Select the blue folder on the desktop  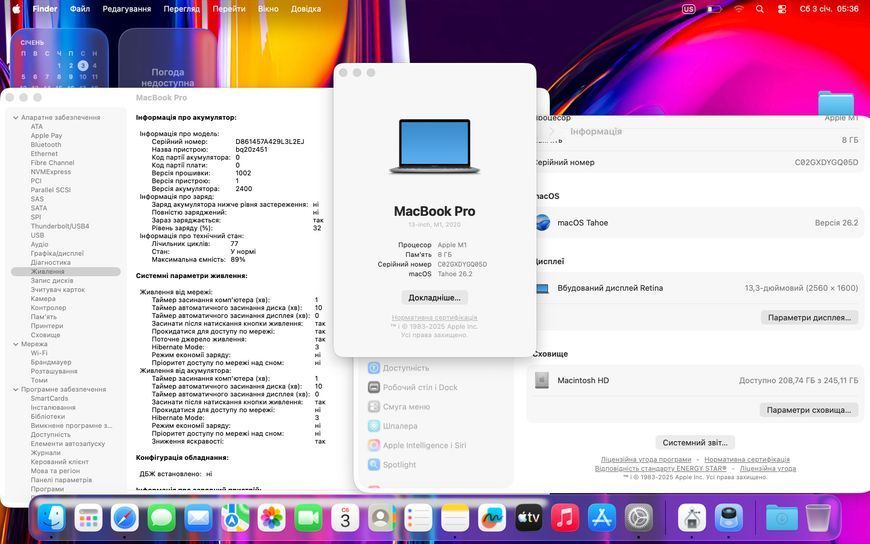coord(836,104)
